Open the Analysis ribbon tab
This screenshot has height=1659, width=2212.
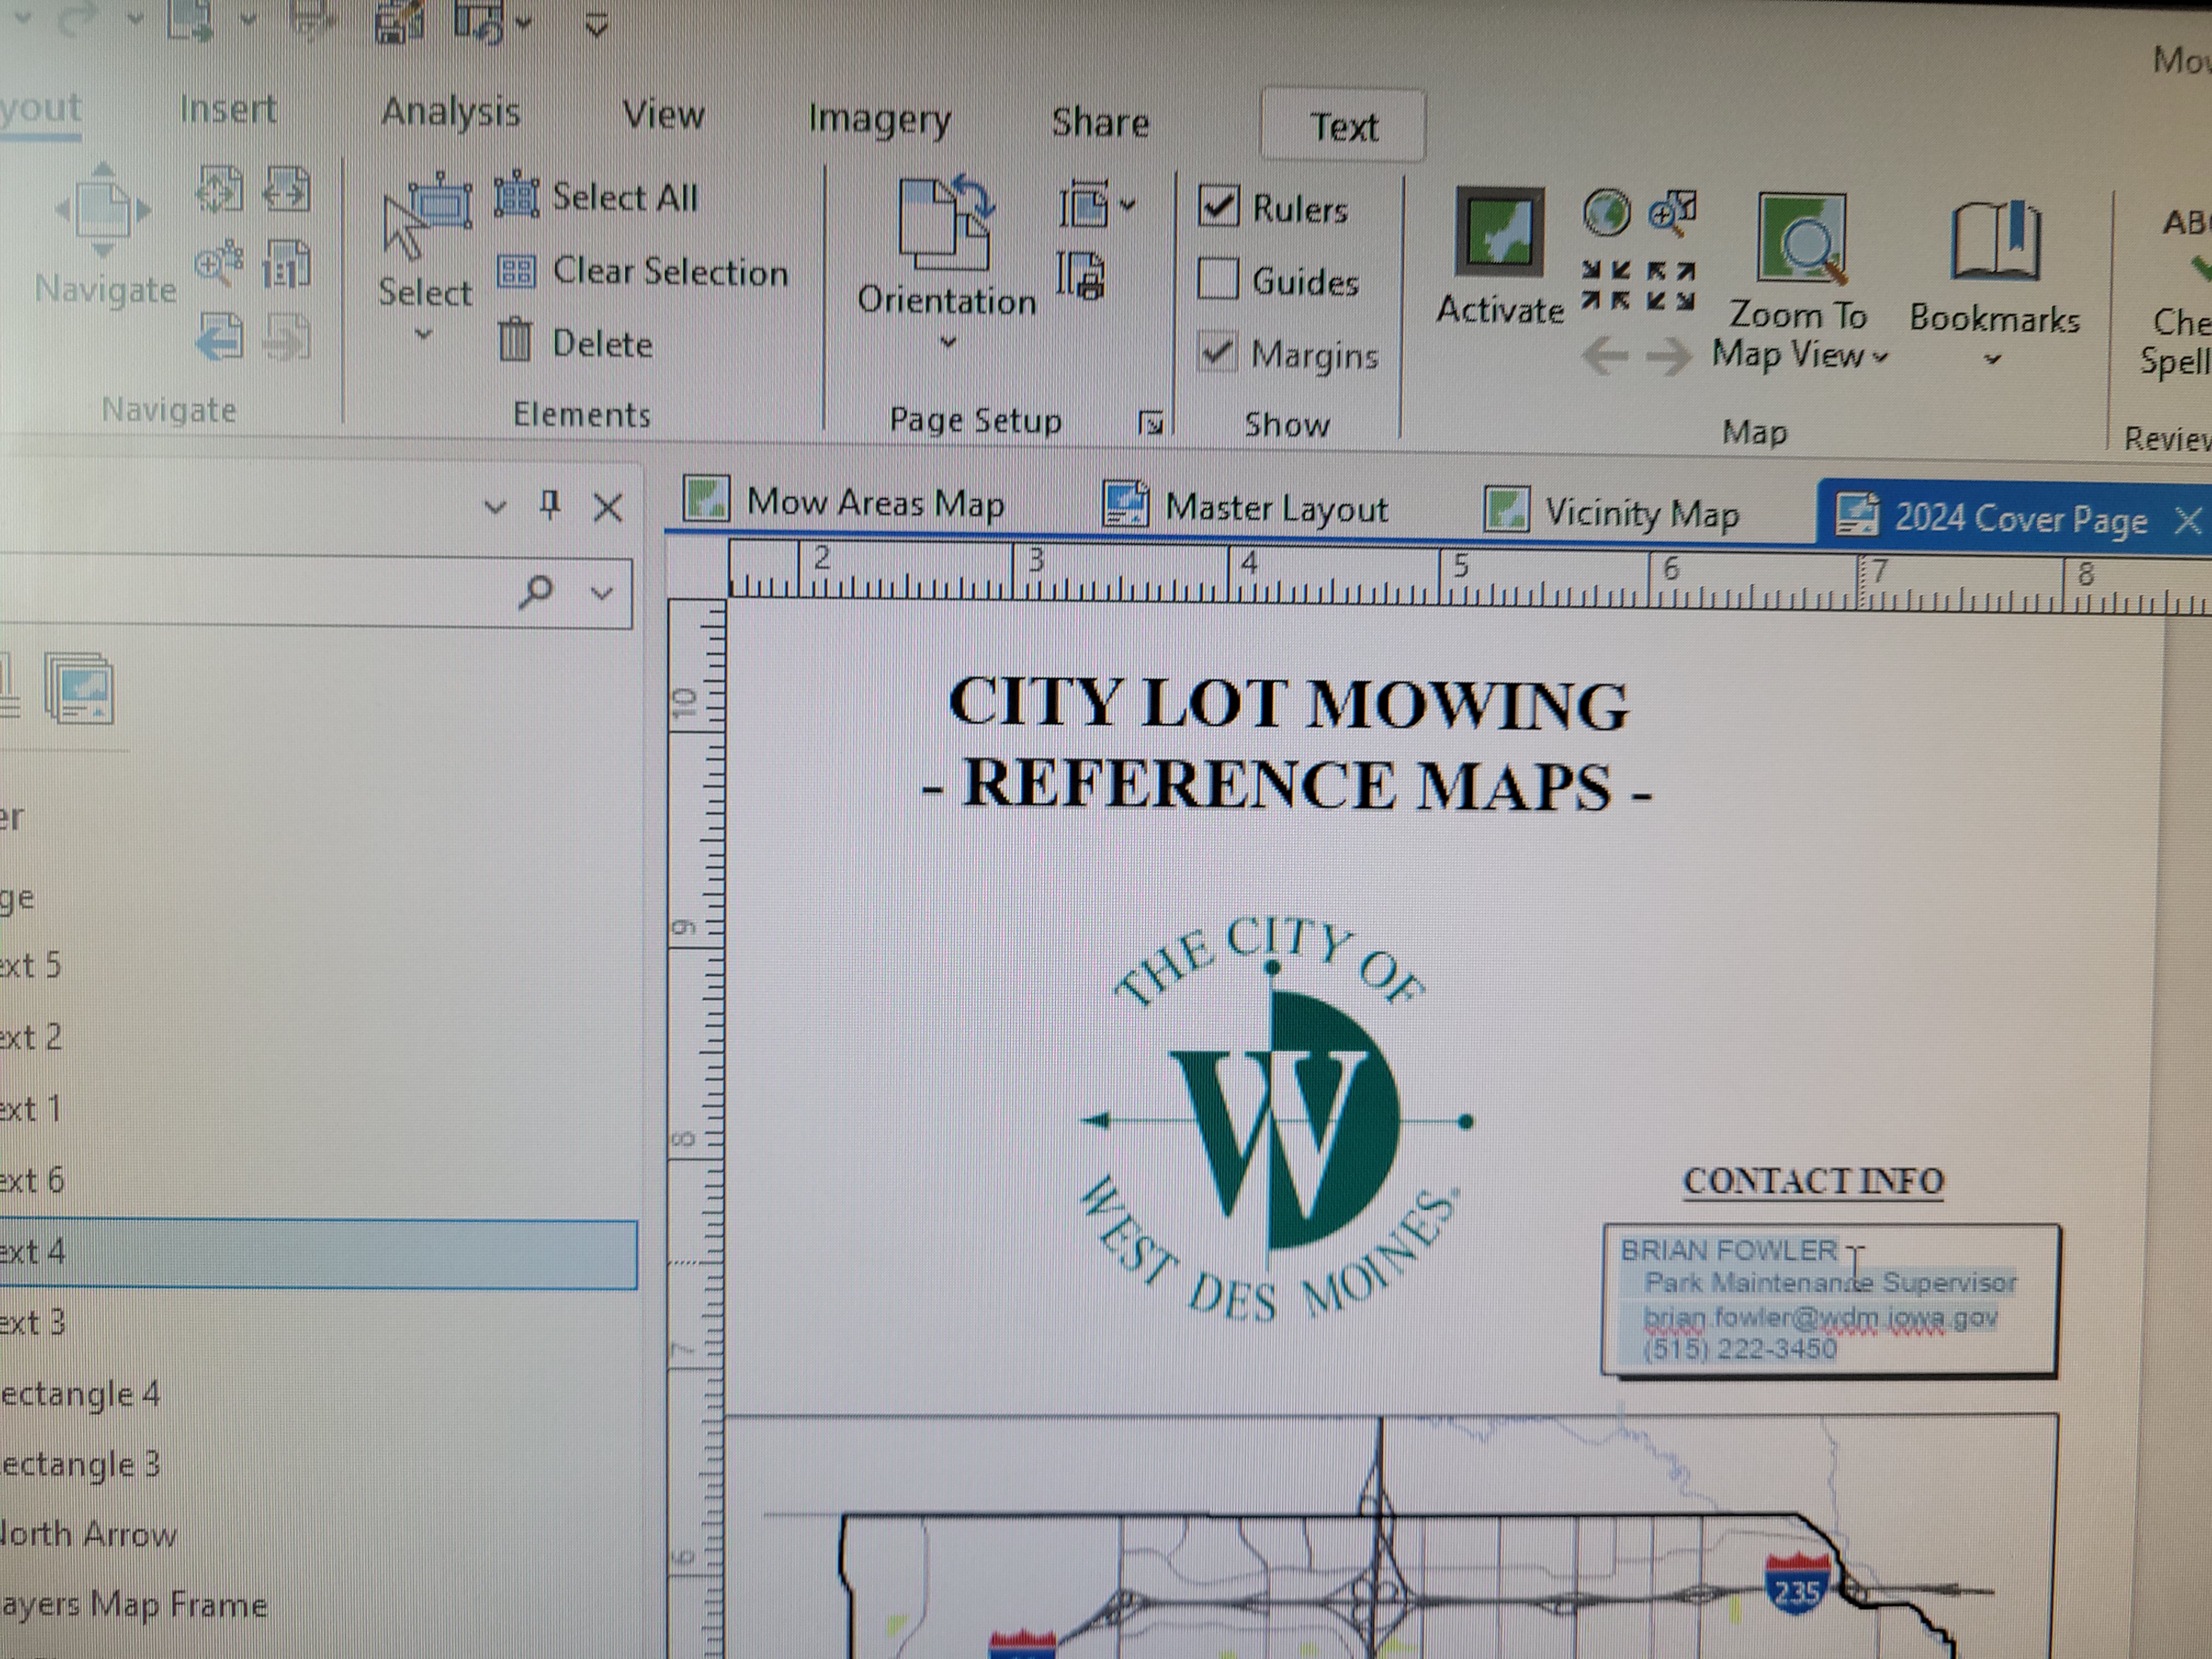point(451,112)
